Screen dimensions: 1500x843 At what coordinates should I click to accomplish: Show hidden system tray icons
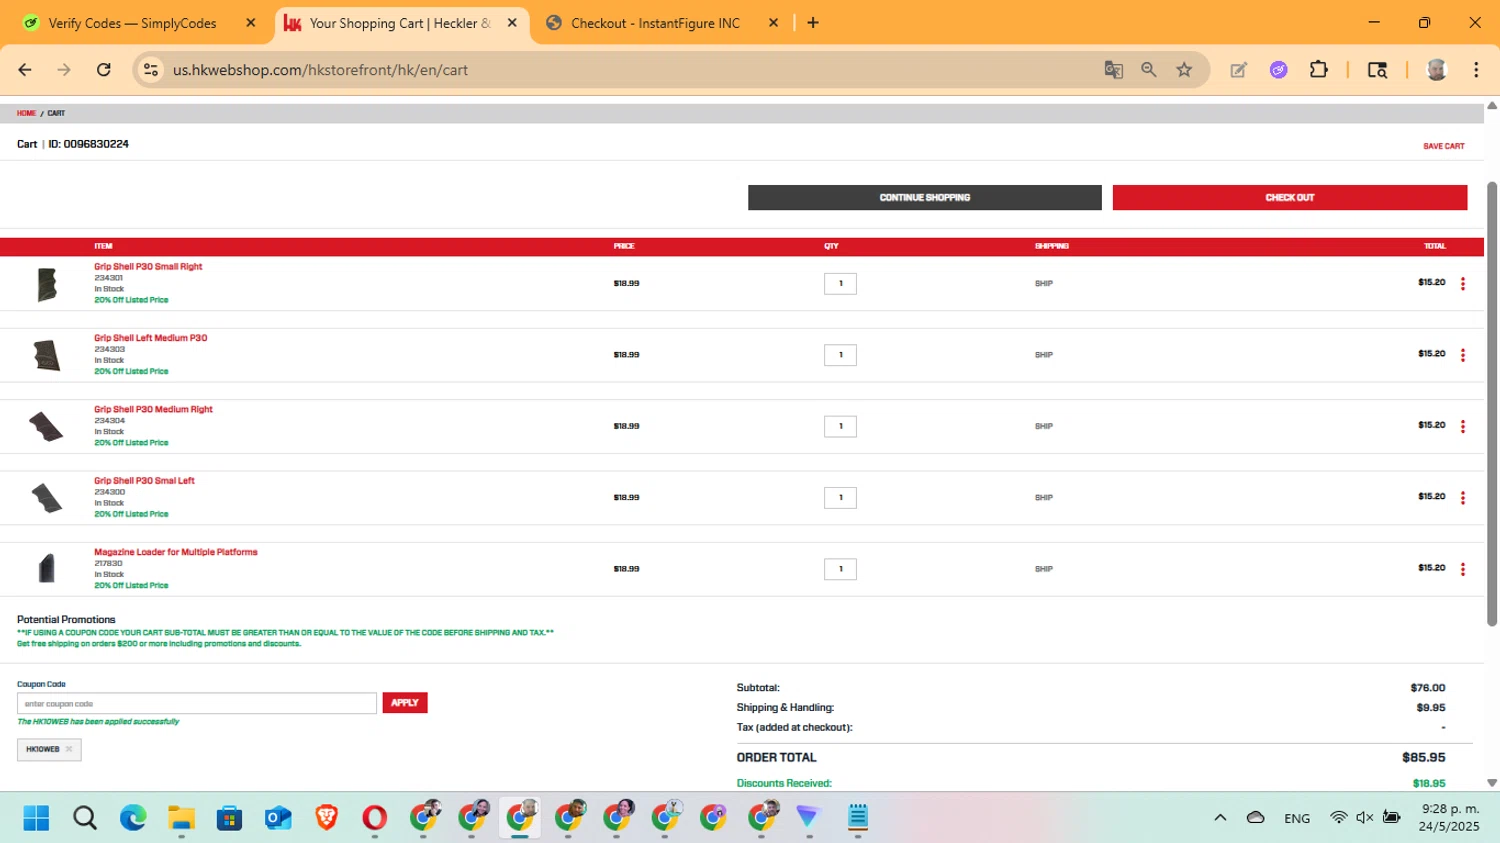coord(1220,818)
